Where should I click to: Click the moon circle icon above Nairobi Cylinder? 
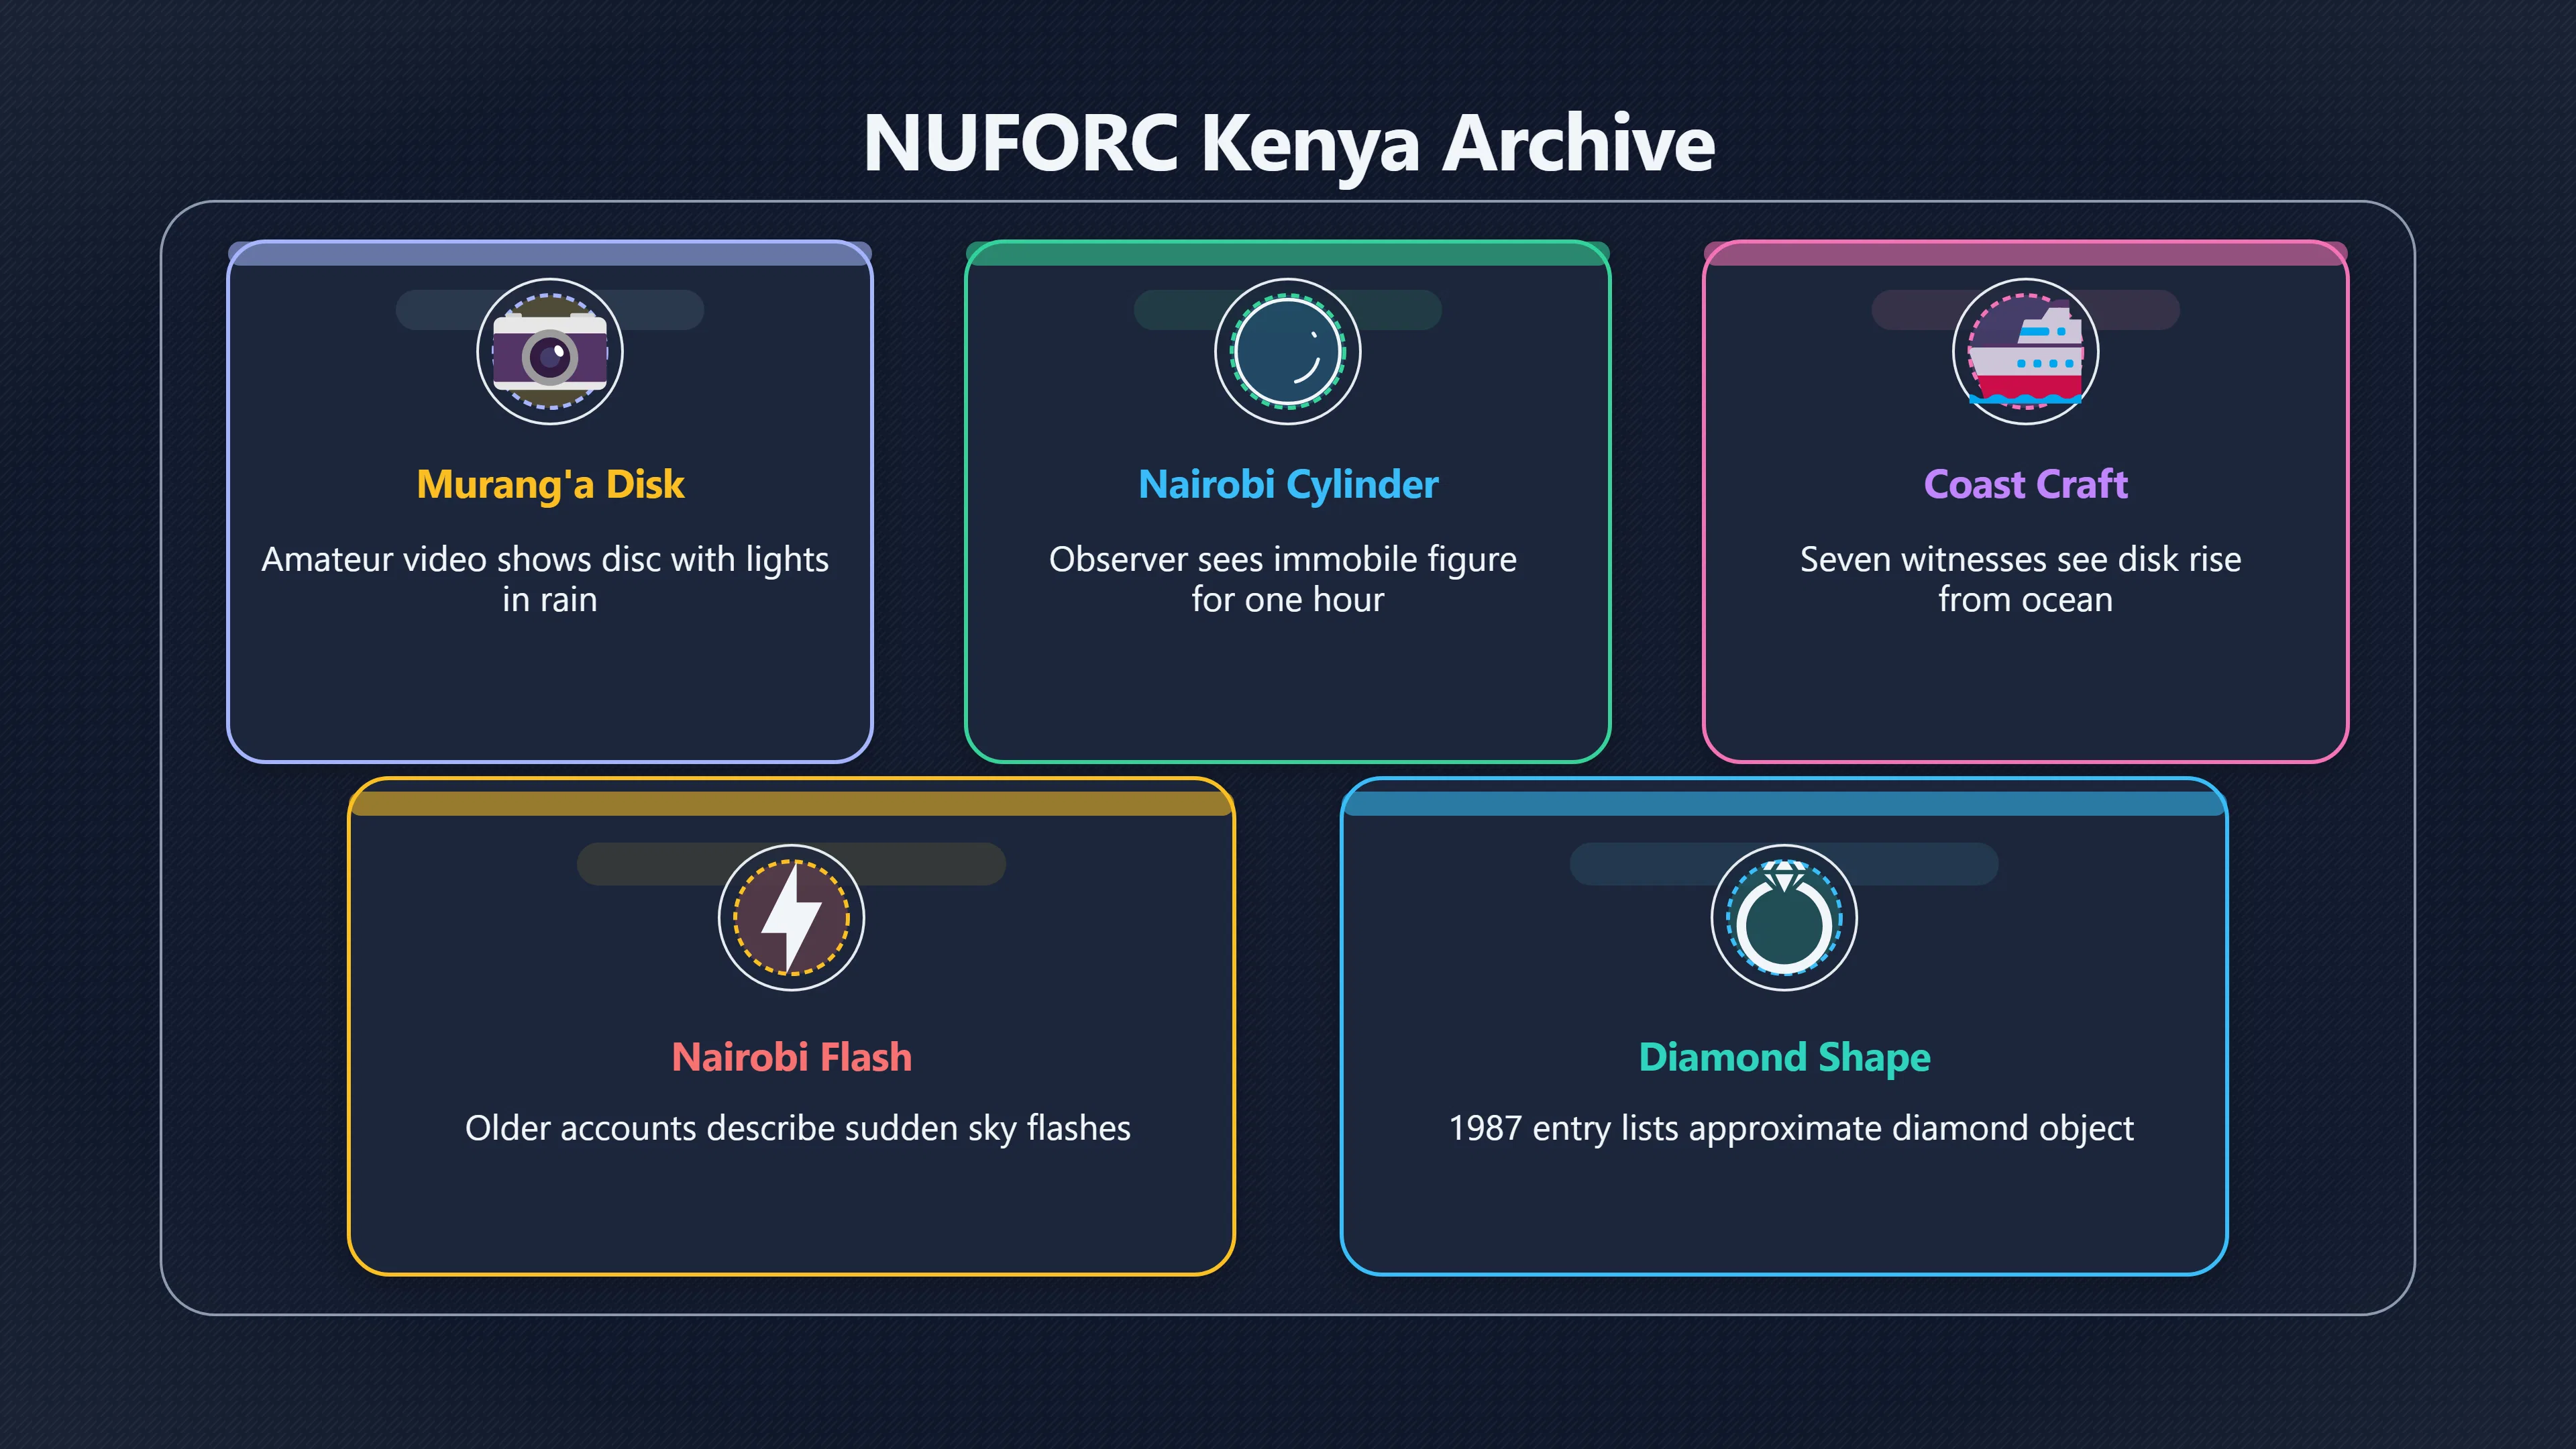1288,351
